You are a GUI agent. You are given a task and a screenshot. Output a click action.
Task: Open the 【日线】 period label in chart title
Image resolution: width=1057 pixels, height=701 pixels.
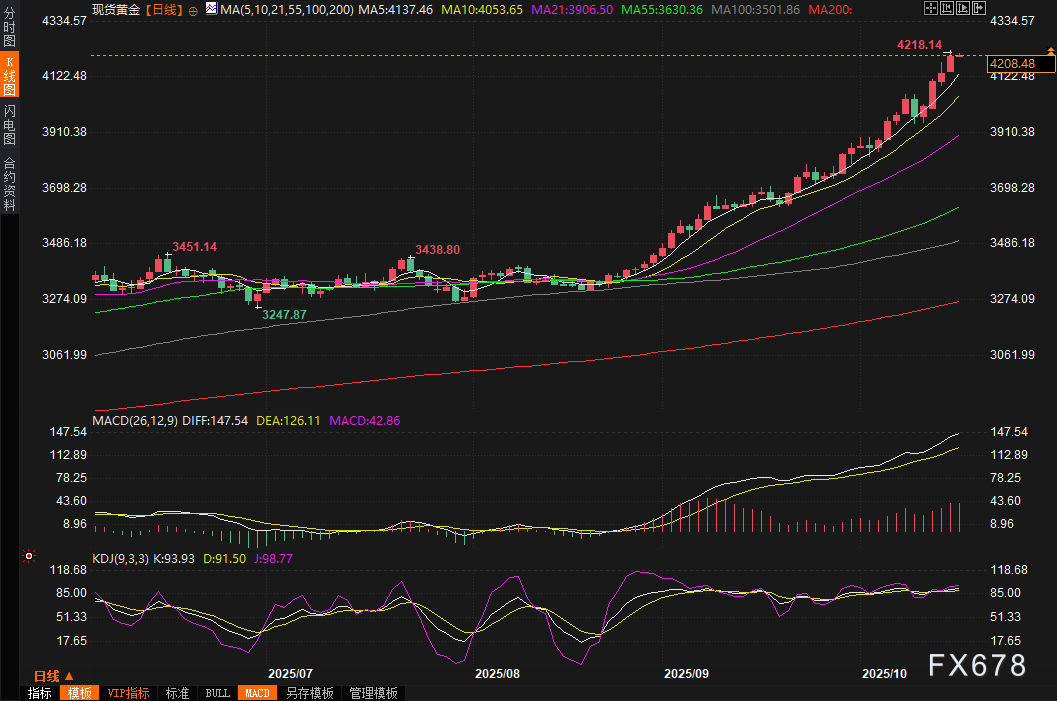pos(164,9)
